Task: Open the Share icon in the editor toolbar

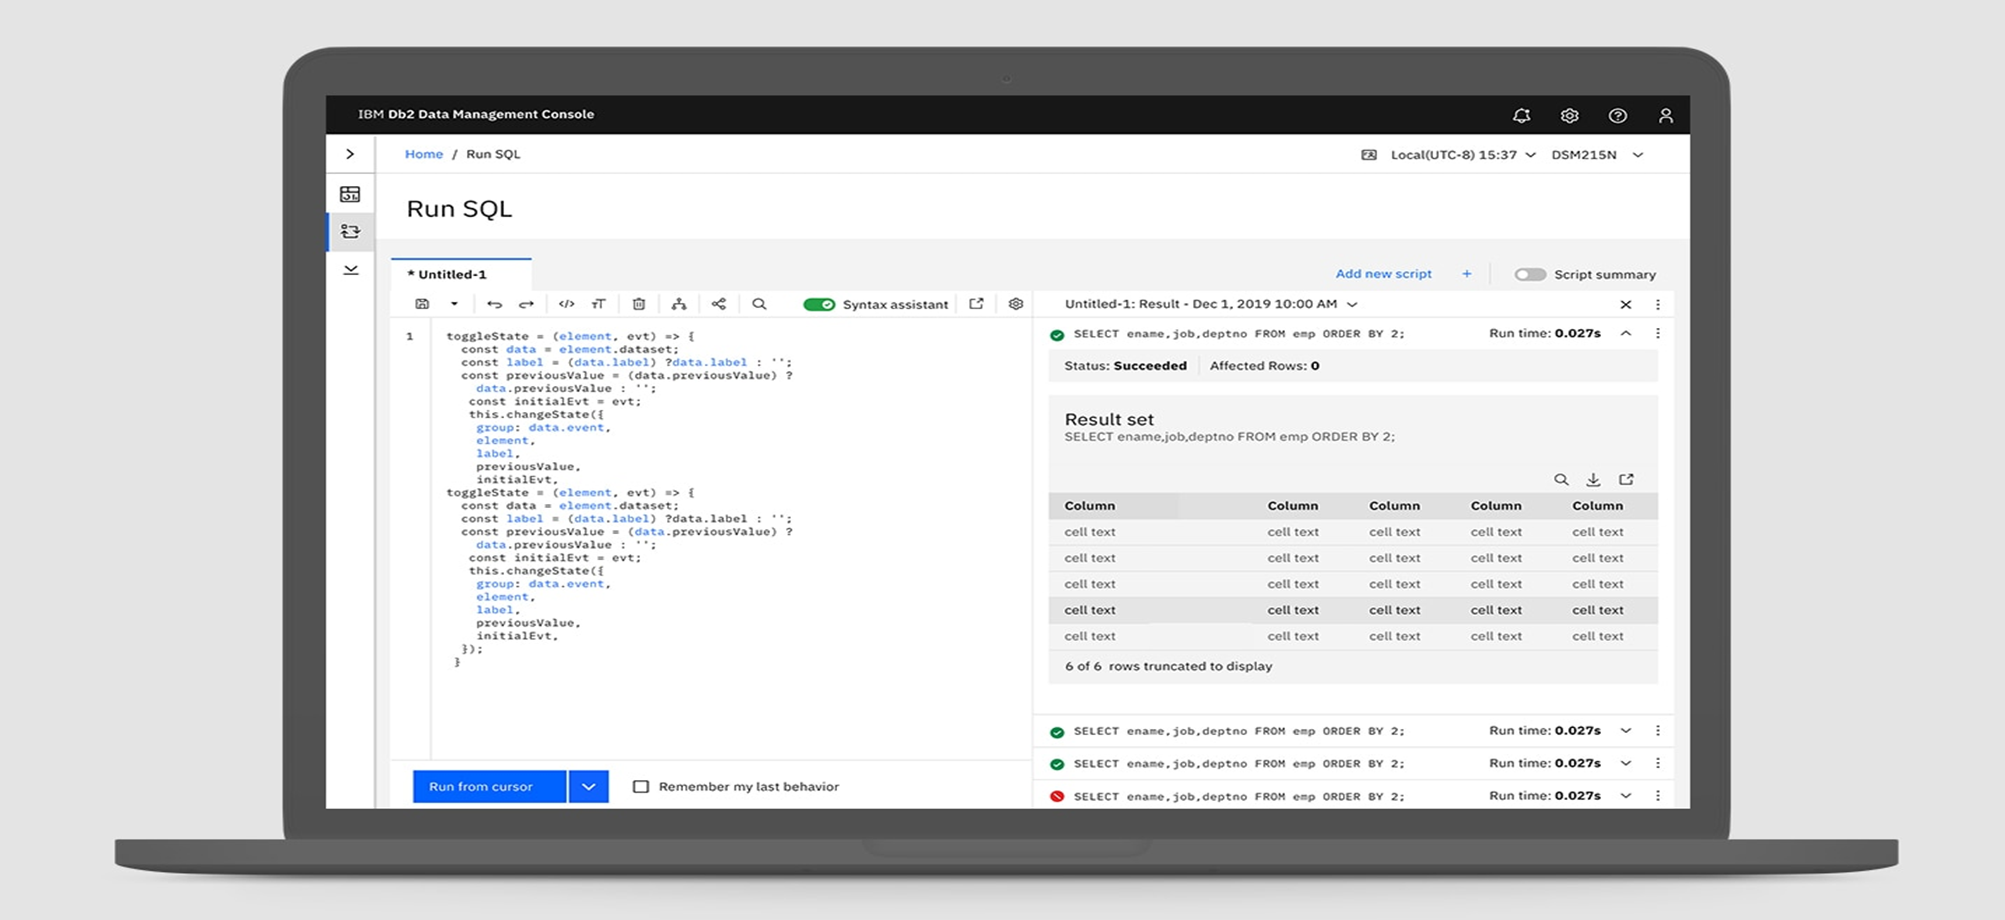Action: (718, 304)
